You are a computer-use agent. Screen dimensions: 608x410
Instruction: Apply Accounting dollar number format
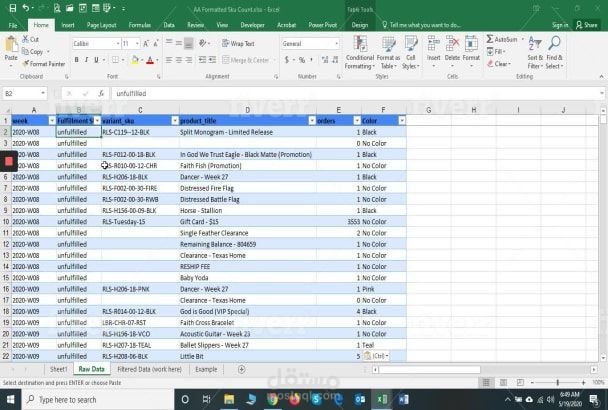click(x=287, y=60)
